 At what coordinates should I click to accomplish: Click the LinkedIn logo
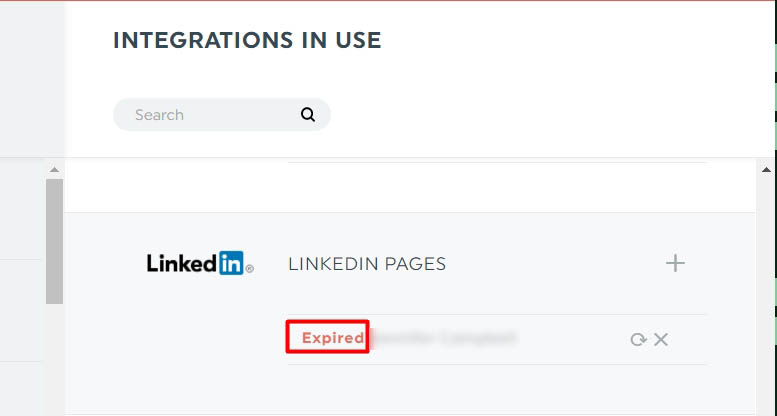200,263
